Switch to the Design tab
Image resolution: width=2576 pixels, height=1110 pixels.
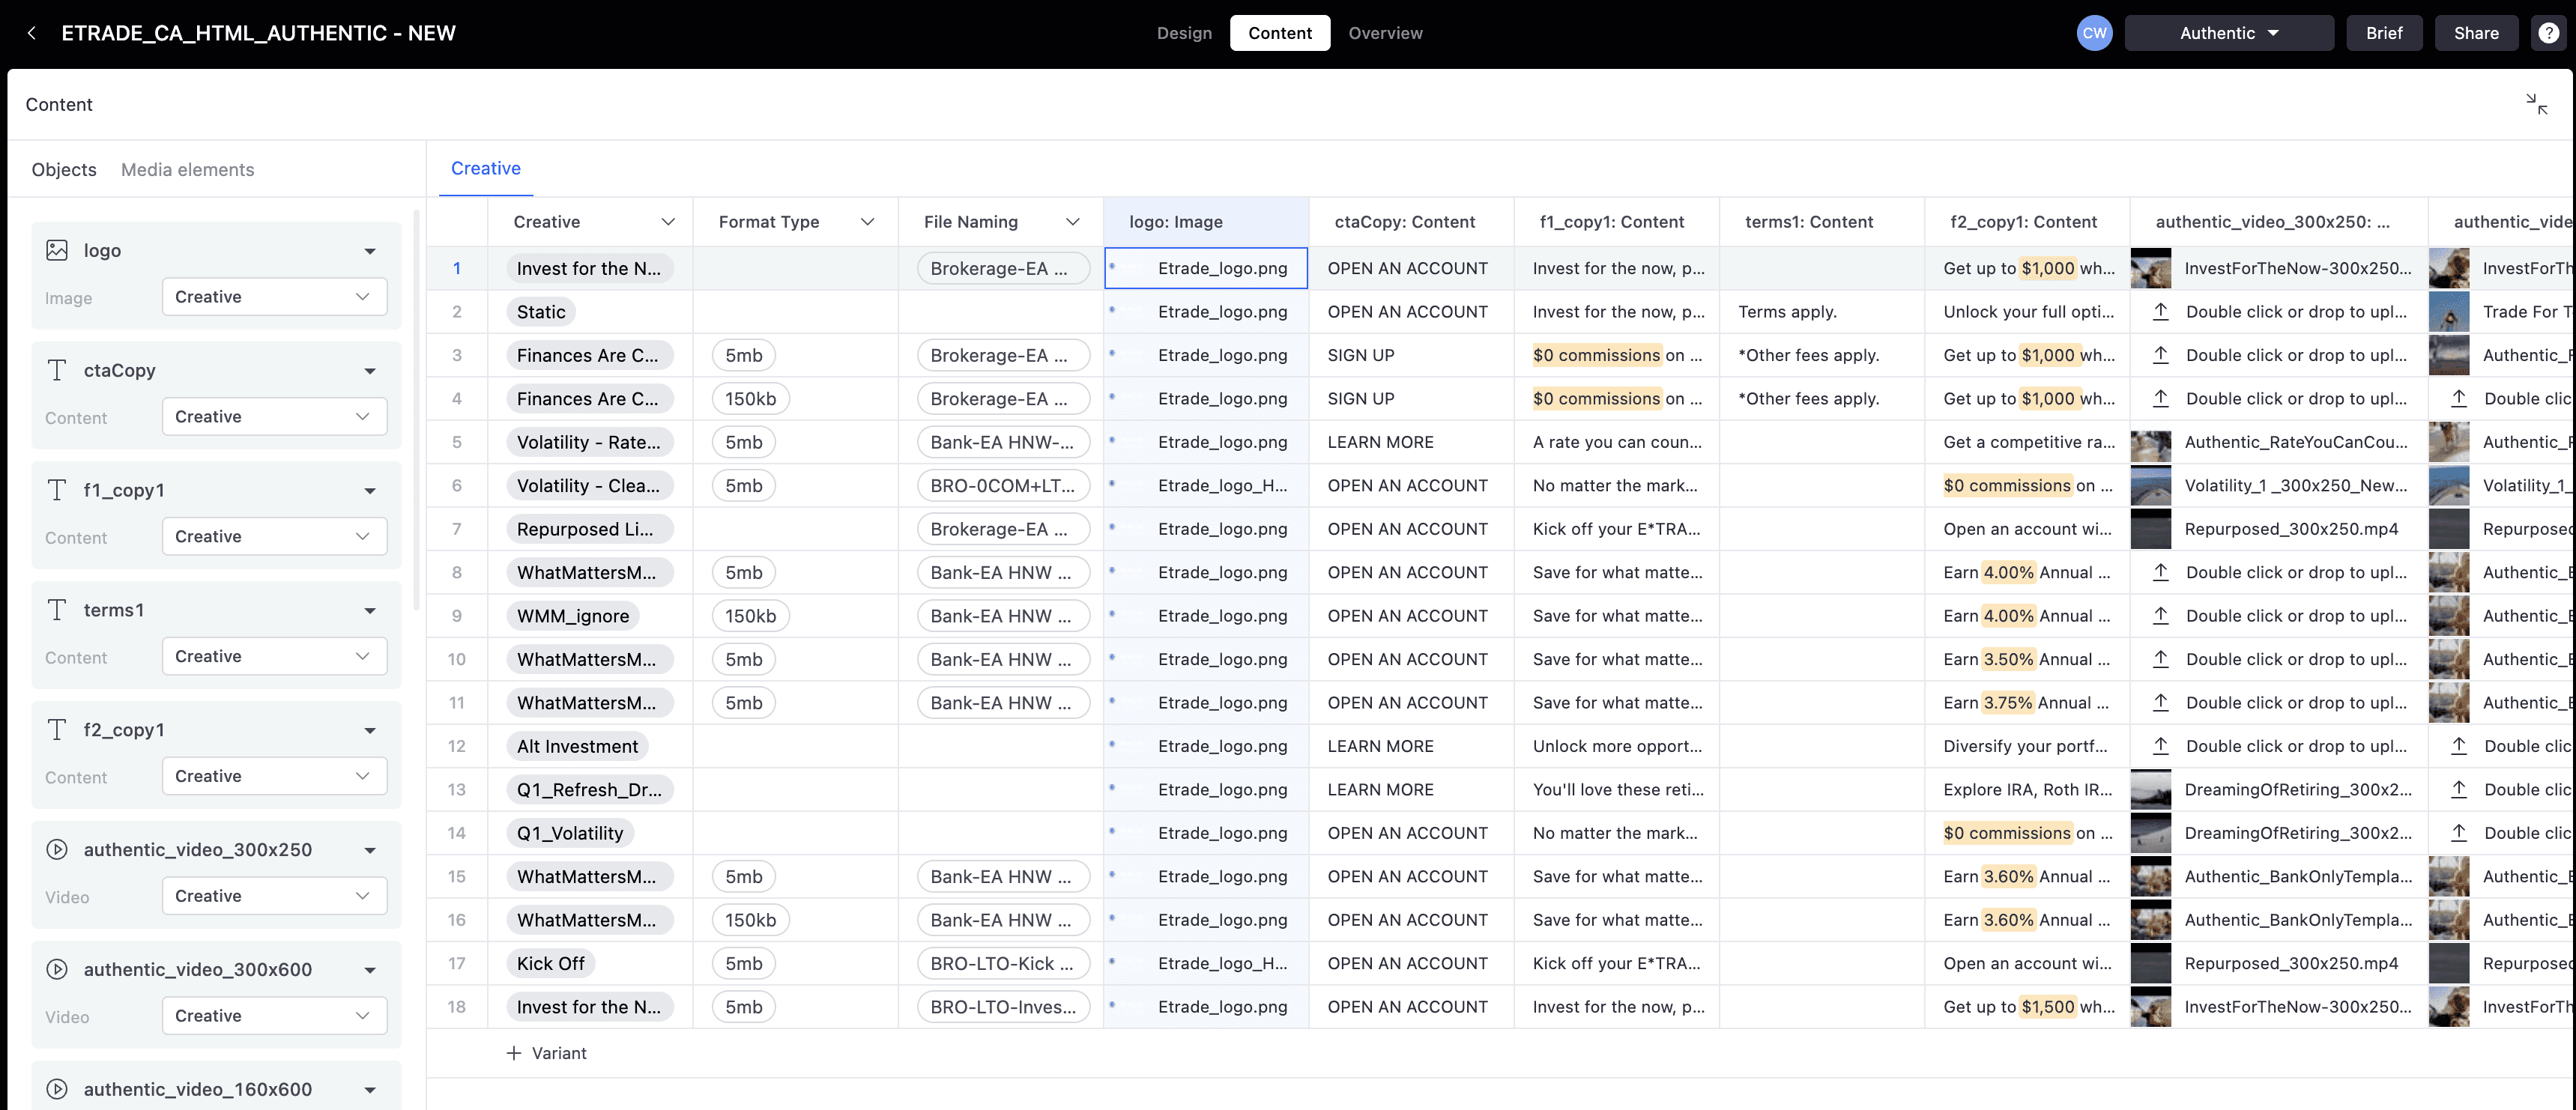pyautogui.click(x=1184, y=33)
